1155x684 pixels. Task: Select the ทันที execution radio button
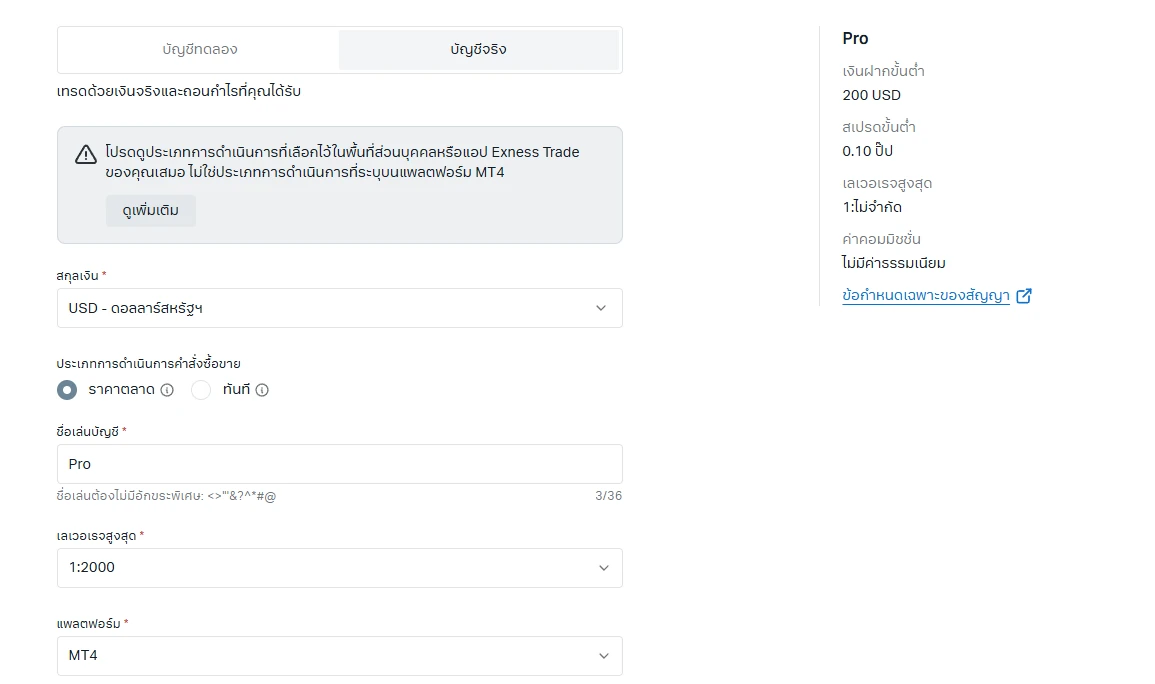click(x=201, y=389)
